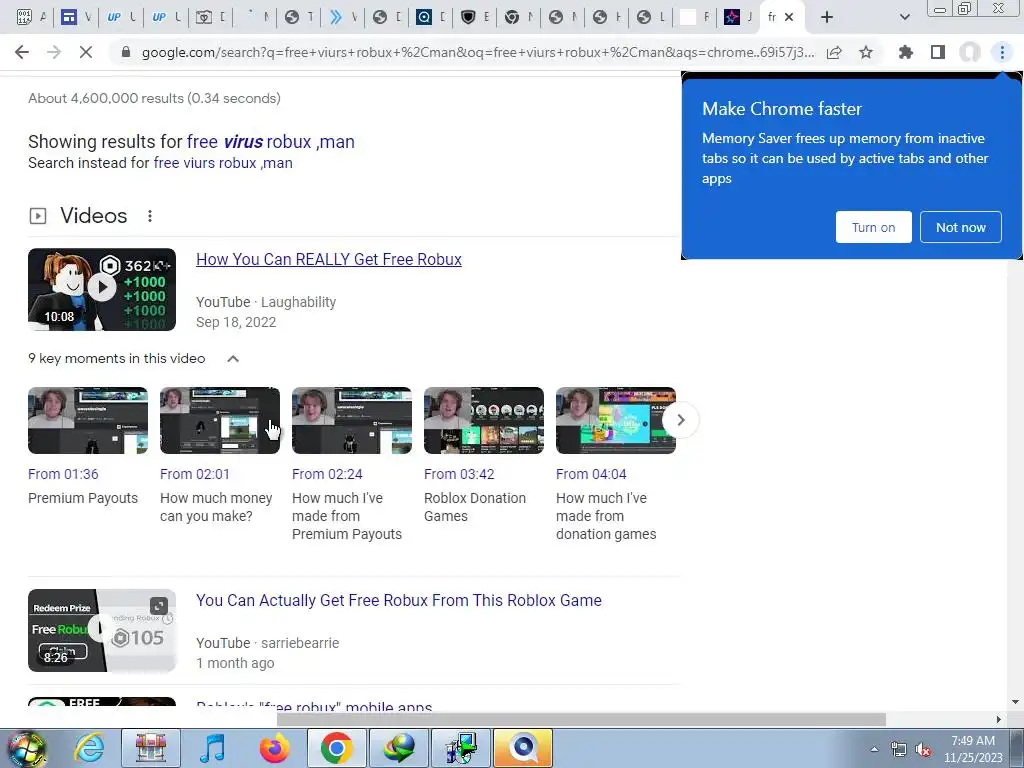Viewport: 1024px width, 768px height.
Task: Go back to the previous page
Action: pyautogui.click(x=22, y=52)
